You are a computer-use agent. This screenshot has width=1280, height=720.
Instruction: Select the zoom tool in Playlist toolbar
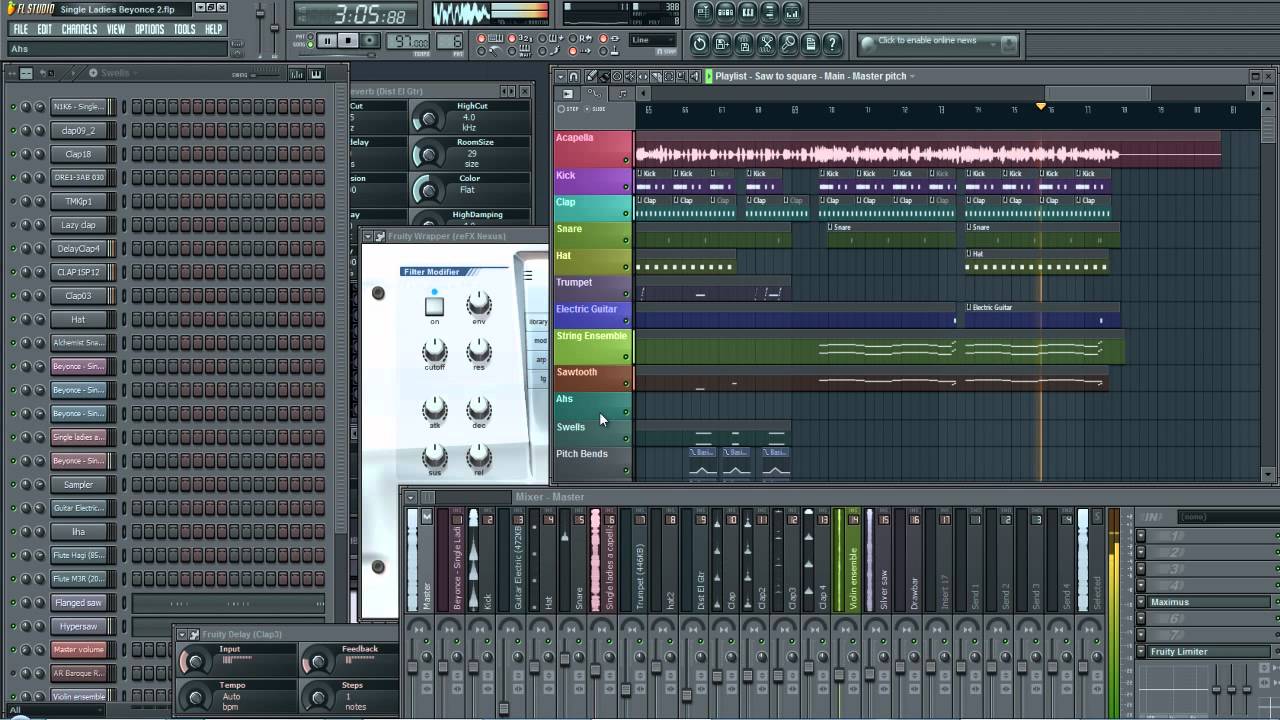click(682, 76)
